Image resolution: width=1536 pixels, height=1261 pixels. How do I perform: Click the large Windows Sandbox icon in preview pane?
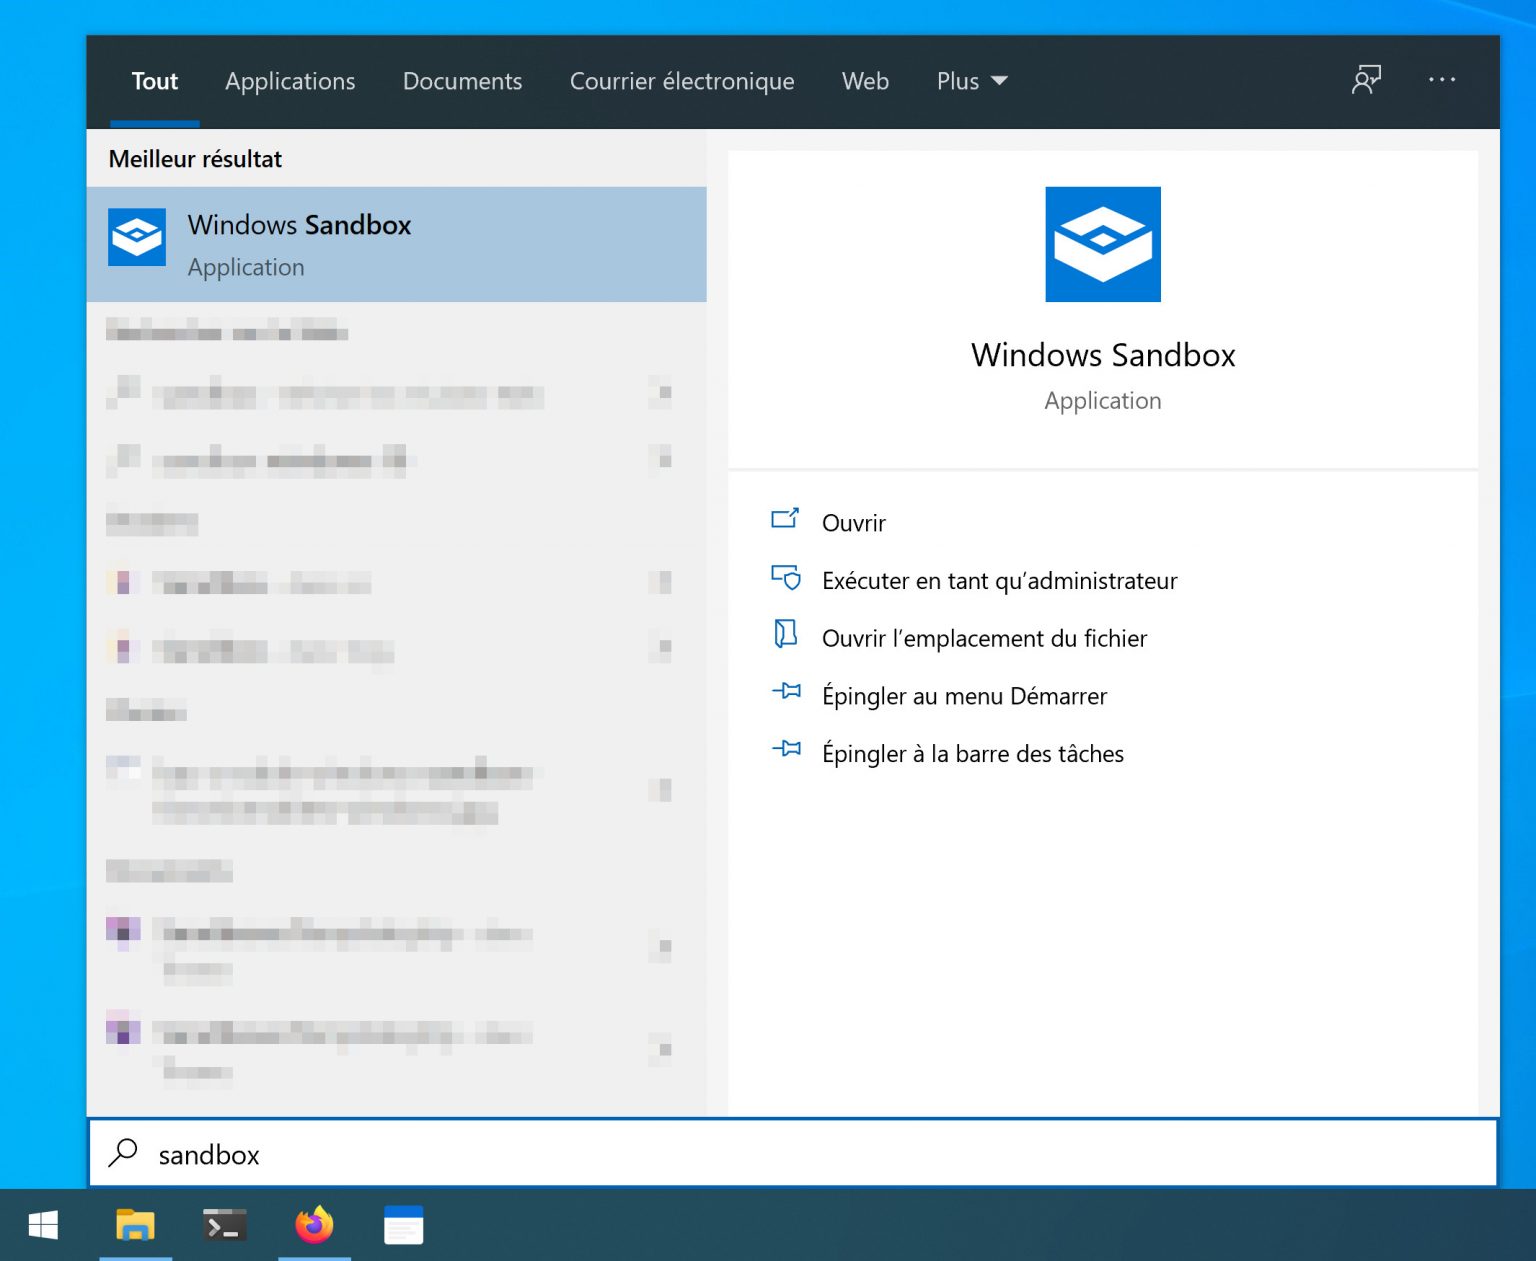(x=1102, y=243)
